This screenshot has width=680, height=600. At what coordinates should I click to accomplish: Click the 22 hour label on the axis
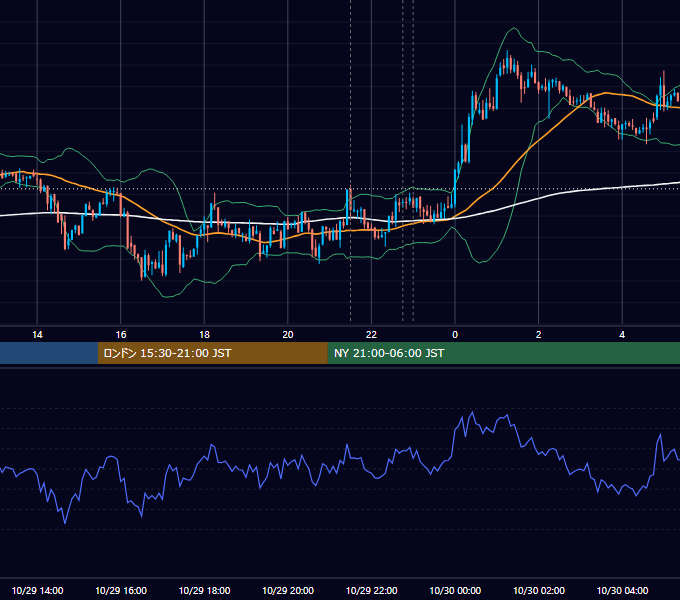[x=371, y=335]
